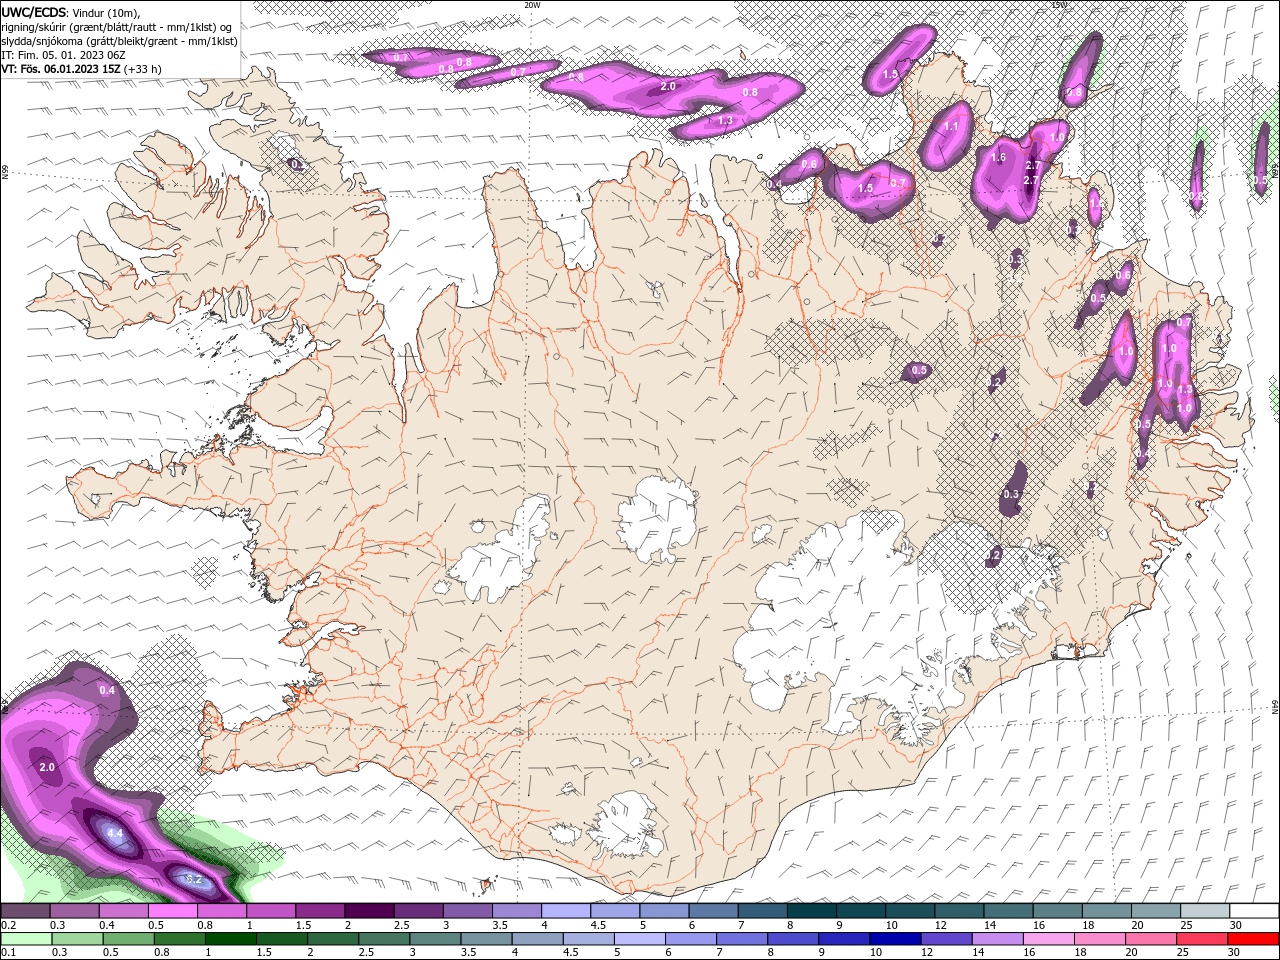Select the darkest purple 2–2.5 swatch, upper scale
This screenshot has width=1280, height=960.
(368, 910)
